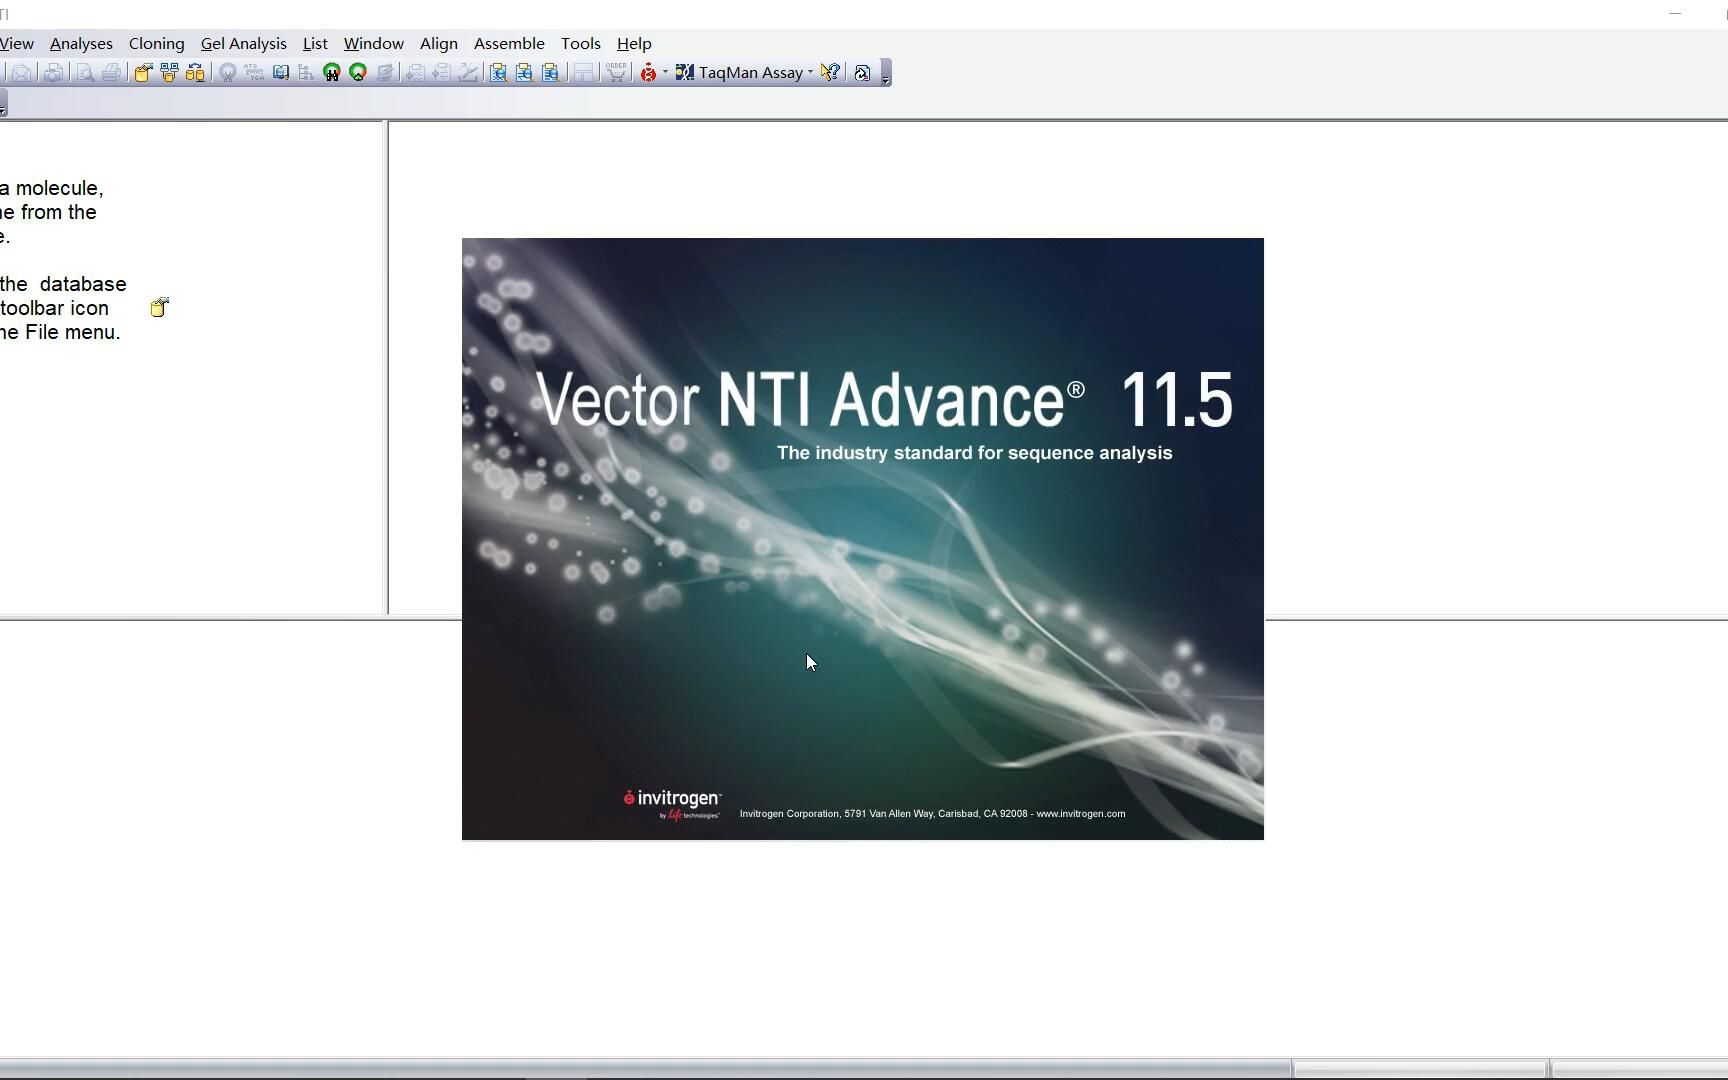Click the database exchange icon with blue arrows
The height and width of the screenshot is (1080, 1728).
point(195,73)
